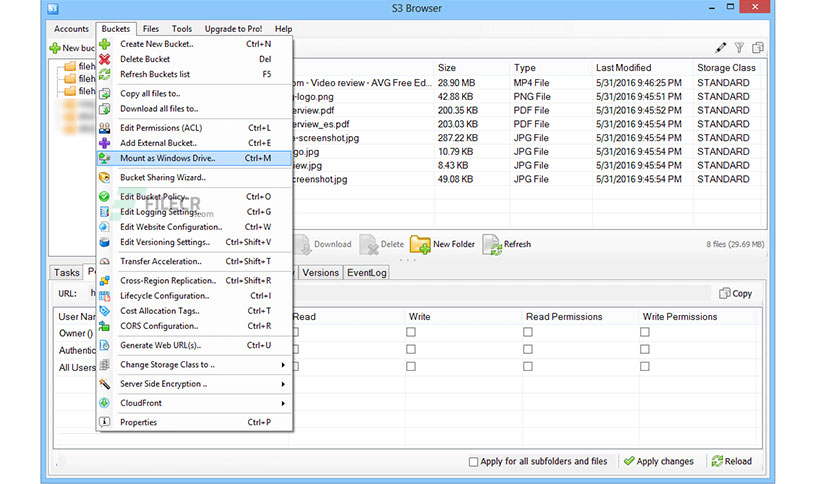Screen dimensions: 836x484
Task: Open the Files menu
Action: pos(150,29)
